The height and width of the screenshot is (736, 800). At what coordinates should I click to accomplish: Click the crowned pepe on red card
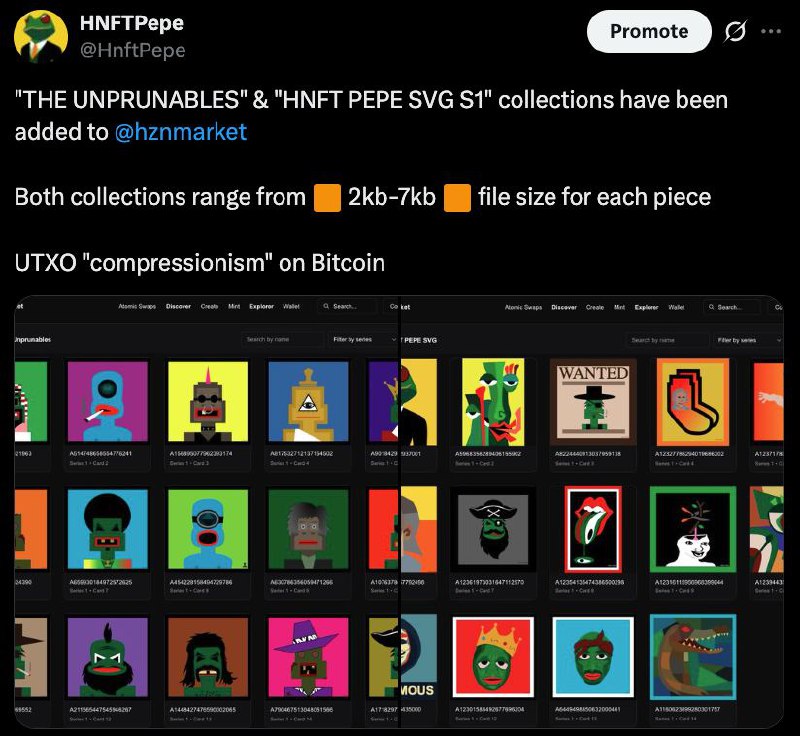[x=493, y=657]
